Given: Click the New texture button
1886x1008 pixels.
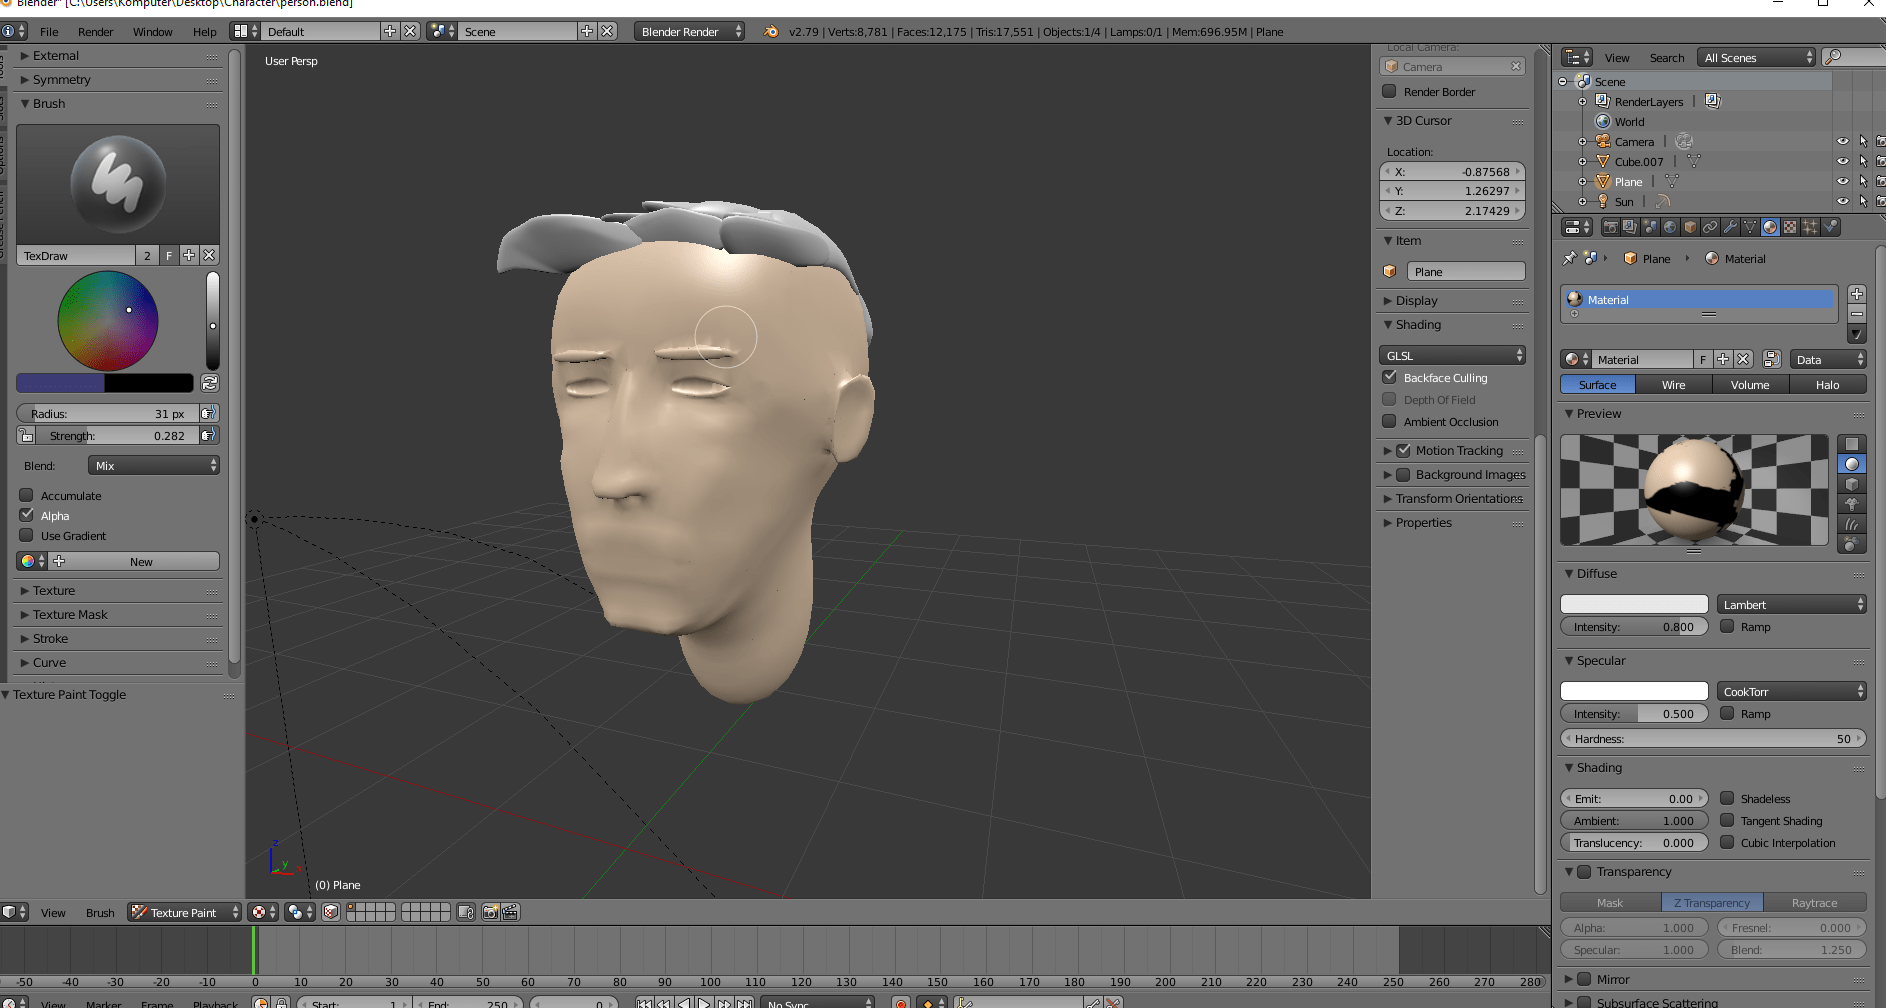Looking at the screenshot, I should 139,561.
